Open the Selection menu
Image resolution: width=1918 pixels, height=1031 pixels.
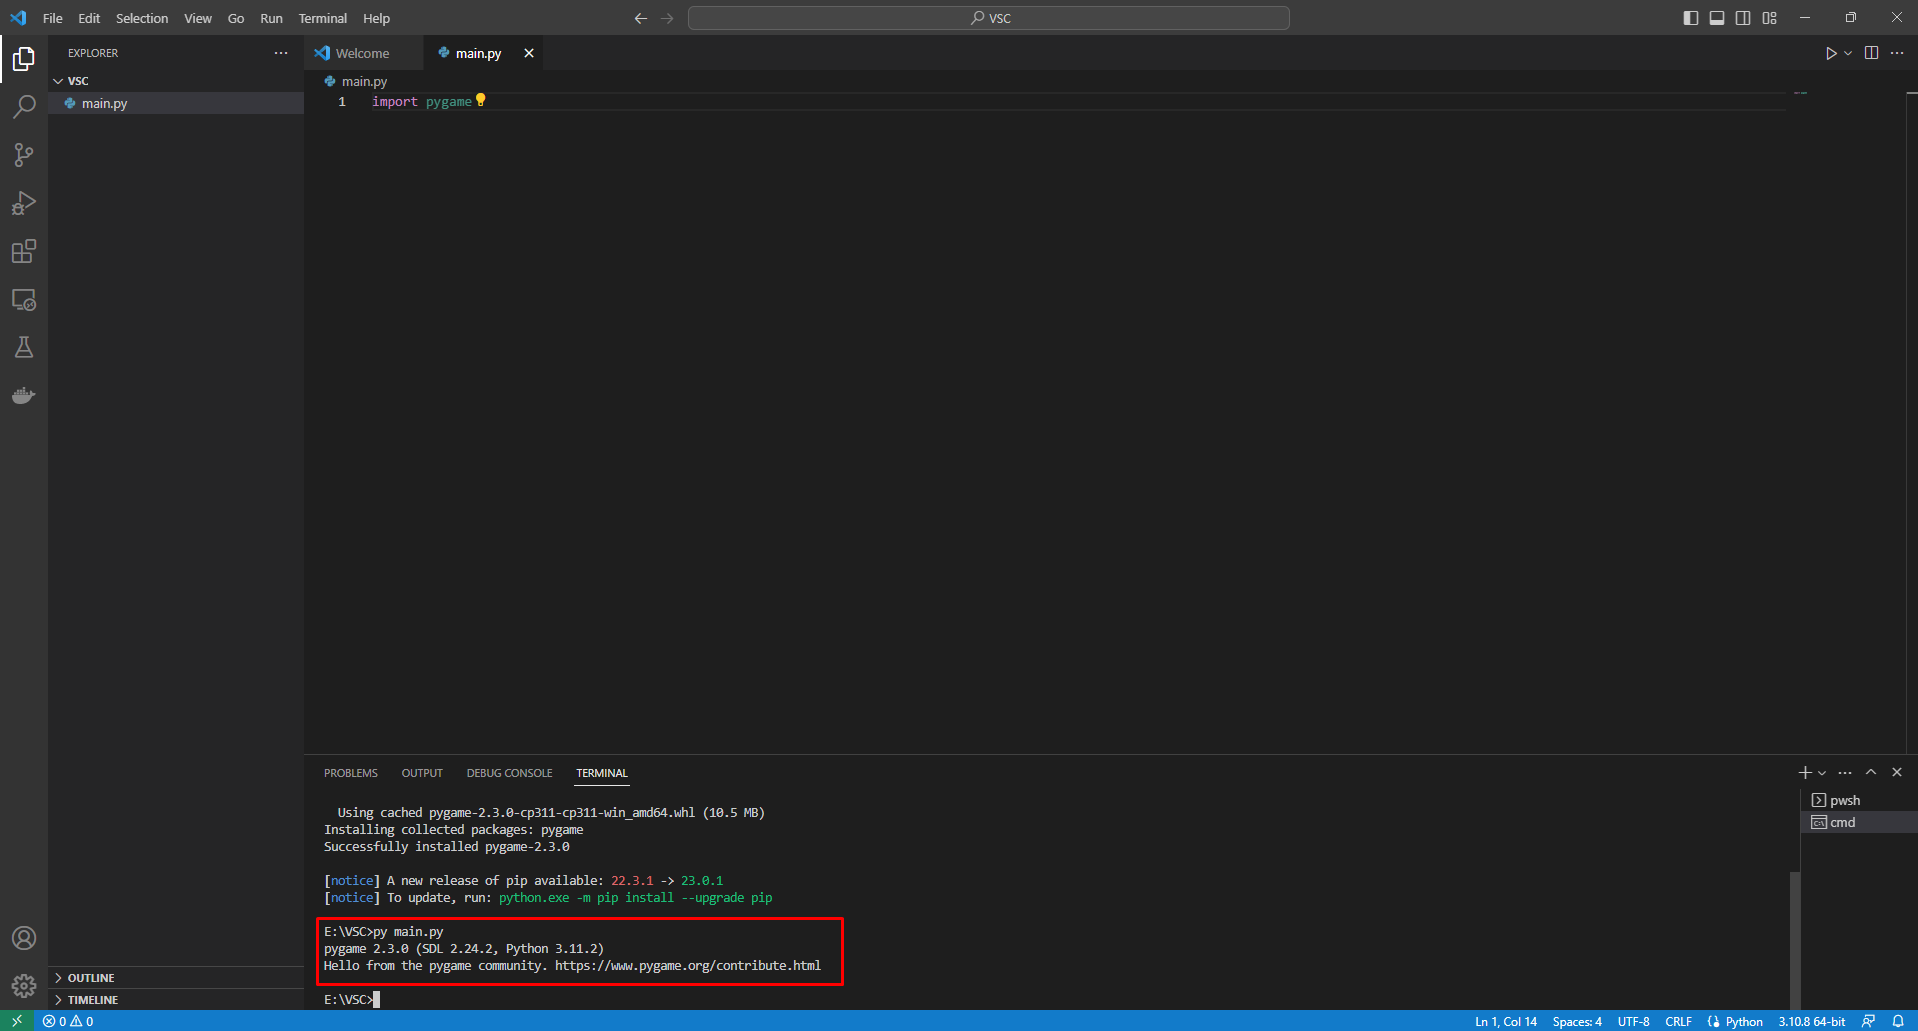[142, 18]
